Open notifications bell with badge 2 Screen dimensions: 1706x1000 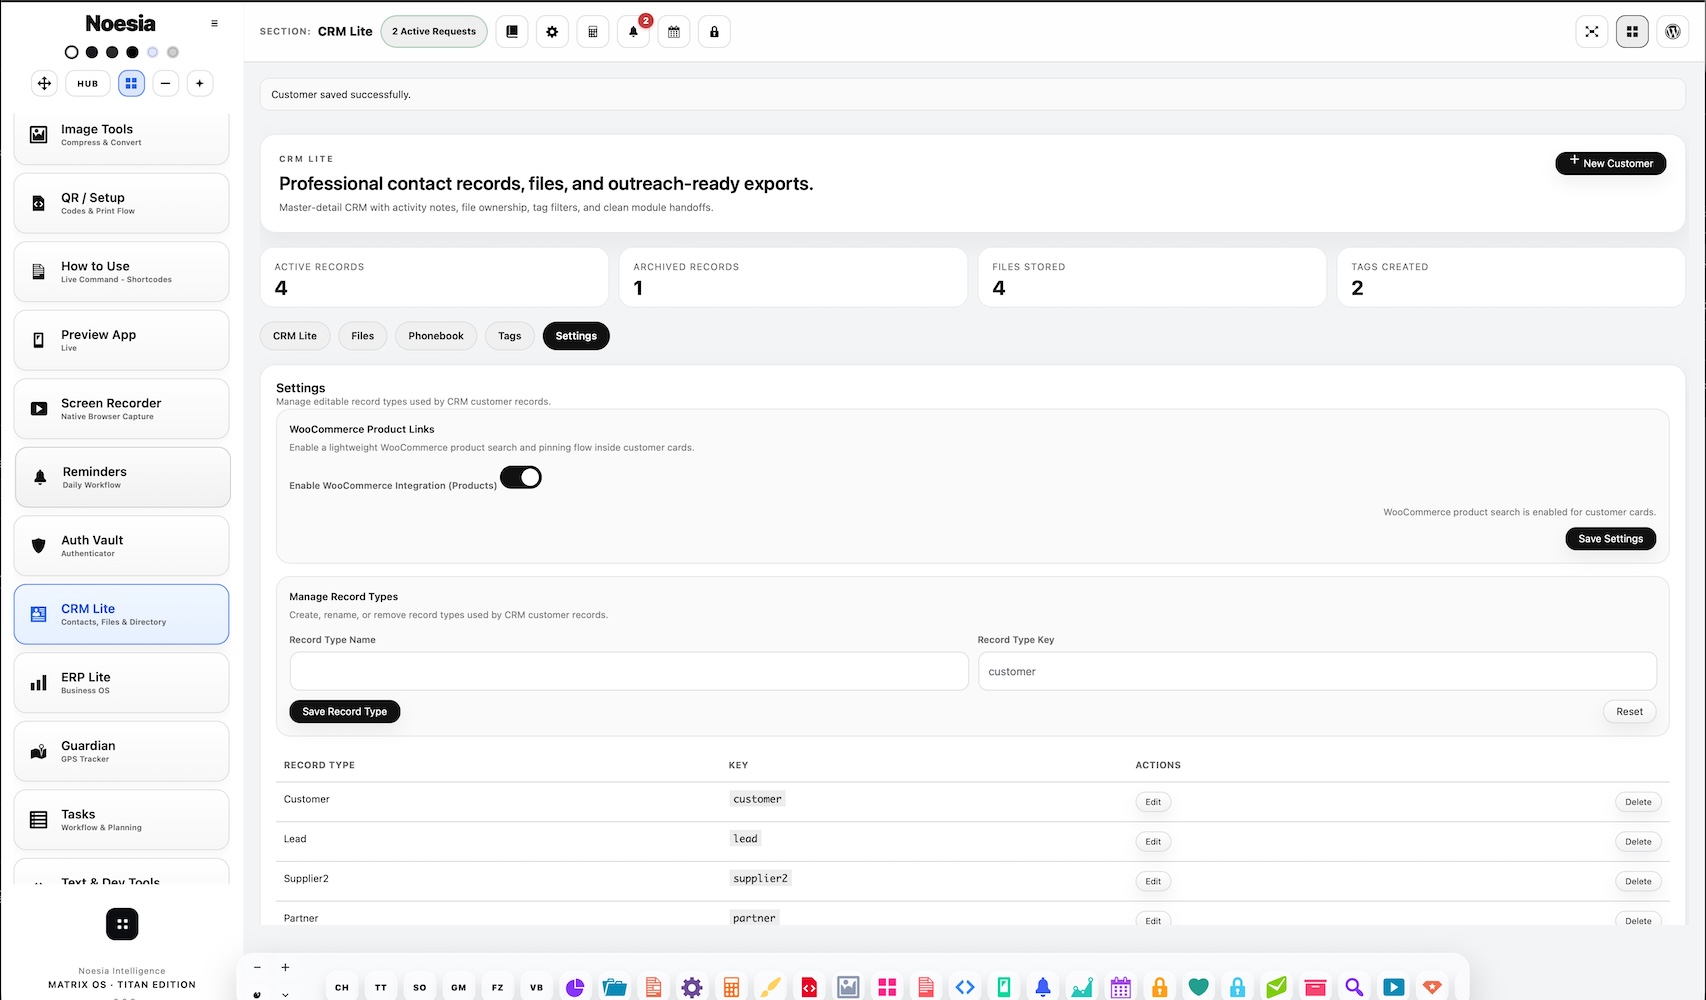pos(633,32)
